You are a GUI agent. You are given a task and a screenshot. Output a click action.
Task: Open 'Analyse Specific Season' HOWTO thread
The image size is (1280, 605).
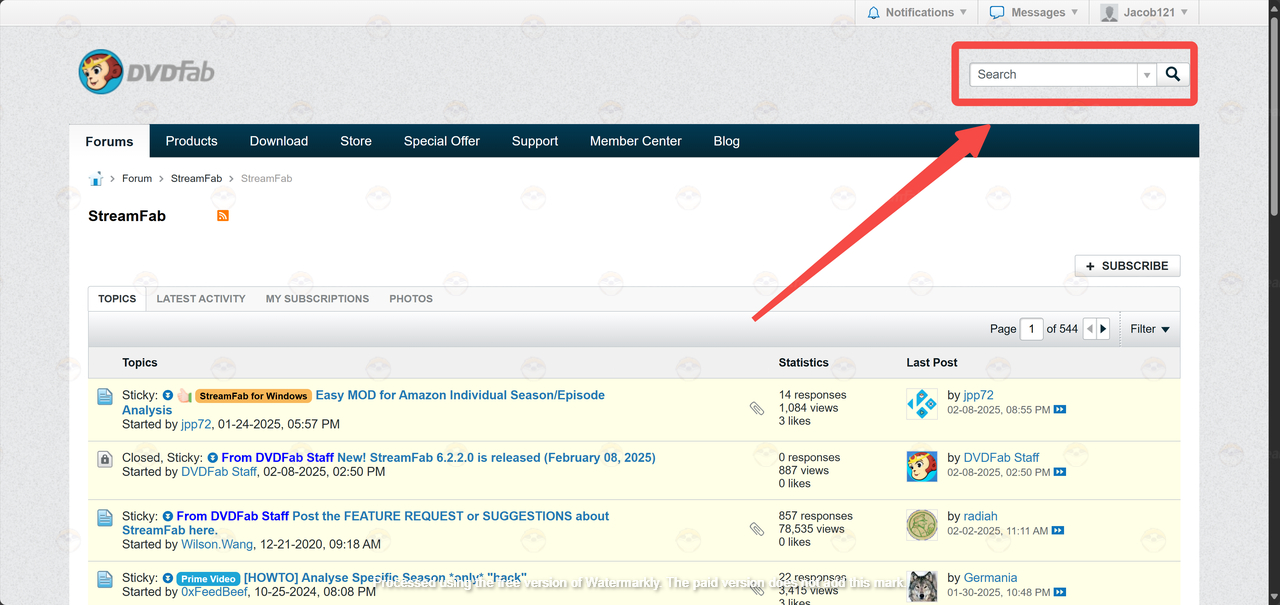[385, 578]
